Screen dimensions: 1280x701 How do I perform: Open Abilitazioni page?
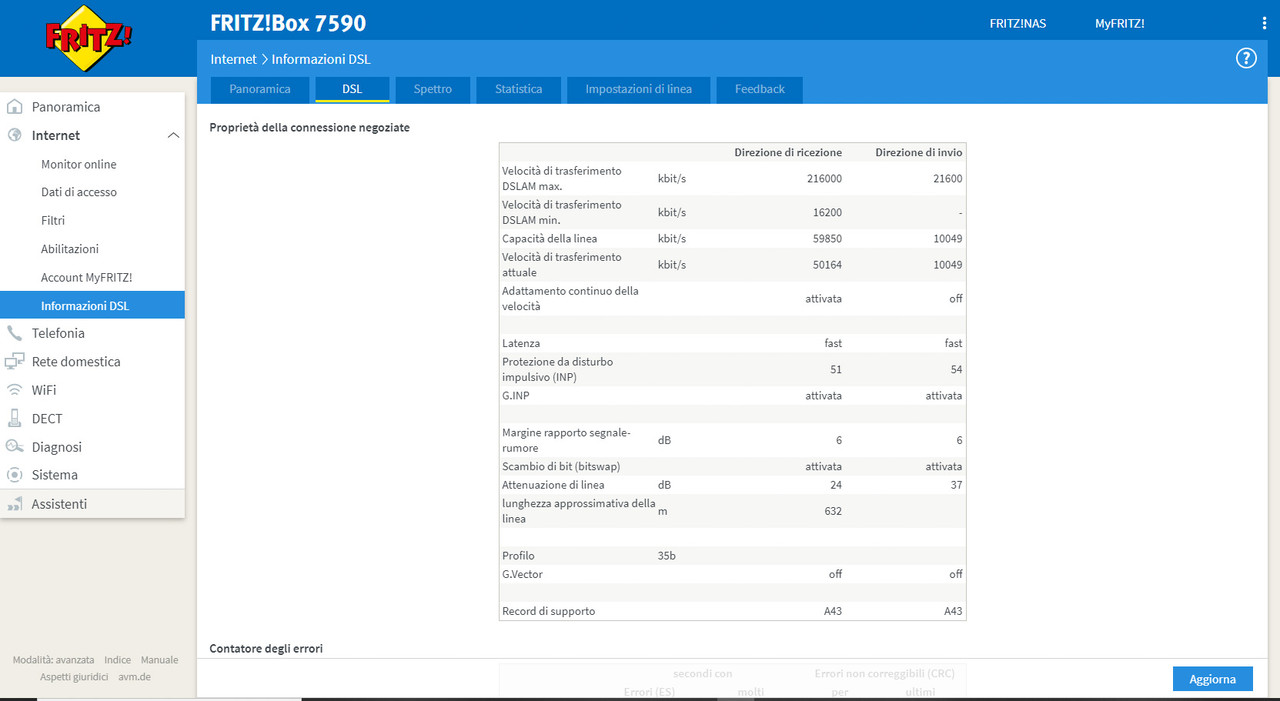(x=70, y=249)
